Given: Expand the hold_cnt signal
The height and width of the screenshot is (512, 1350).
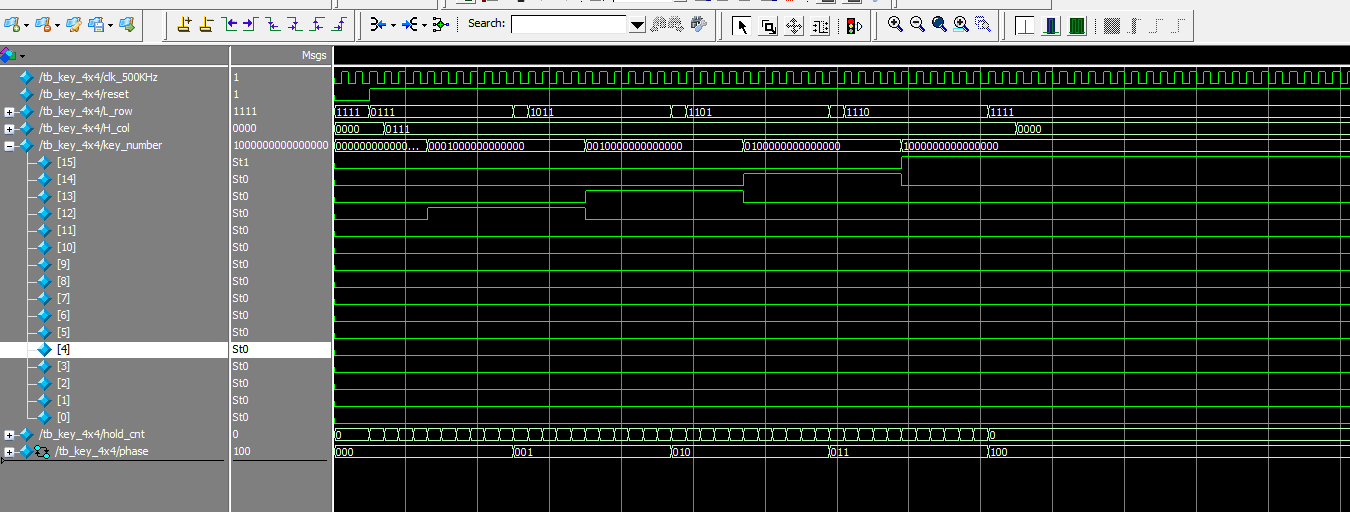Looking at the screenshot, I should pyautogui.click(x=9, y=435).
